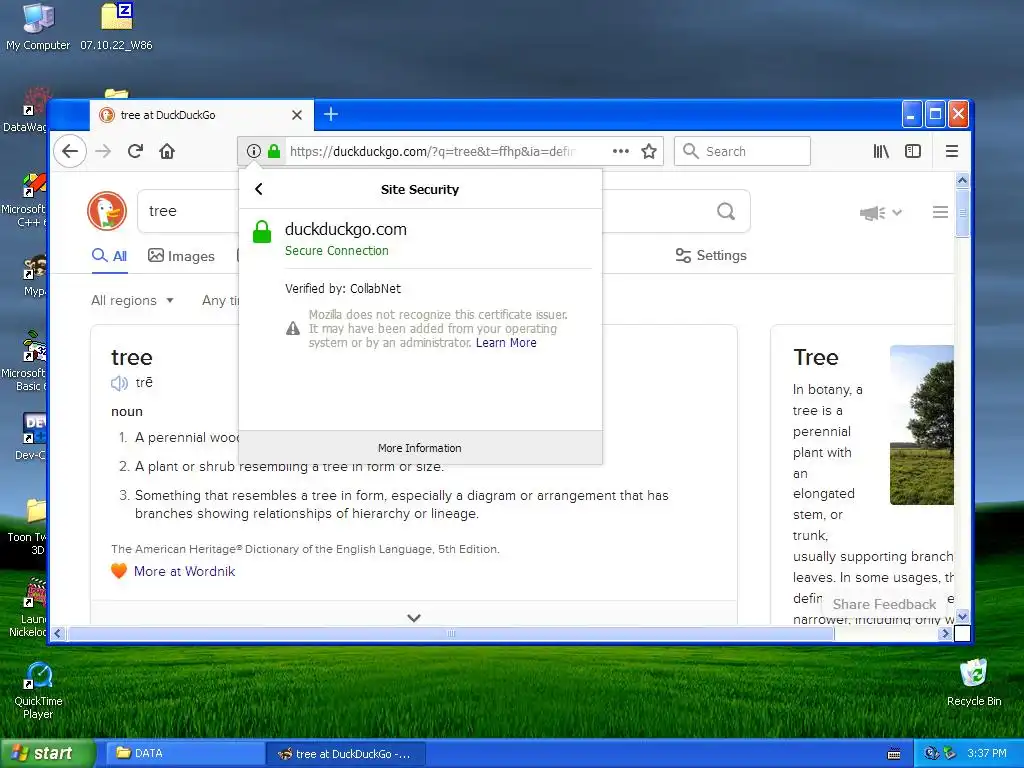Select the 'tree at DuckDuckGo' browser tab
The width and height of the screenshot is (1024, 768).
click(201, 115)
